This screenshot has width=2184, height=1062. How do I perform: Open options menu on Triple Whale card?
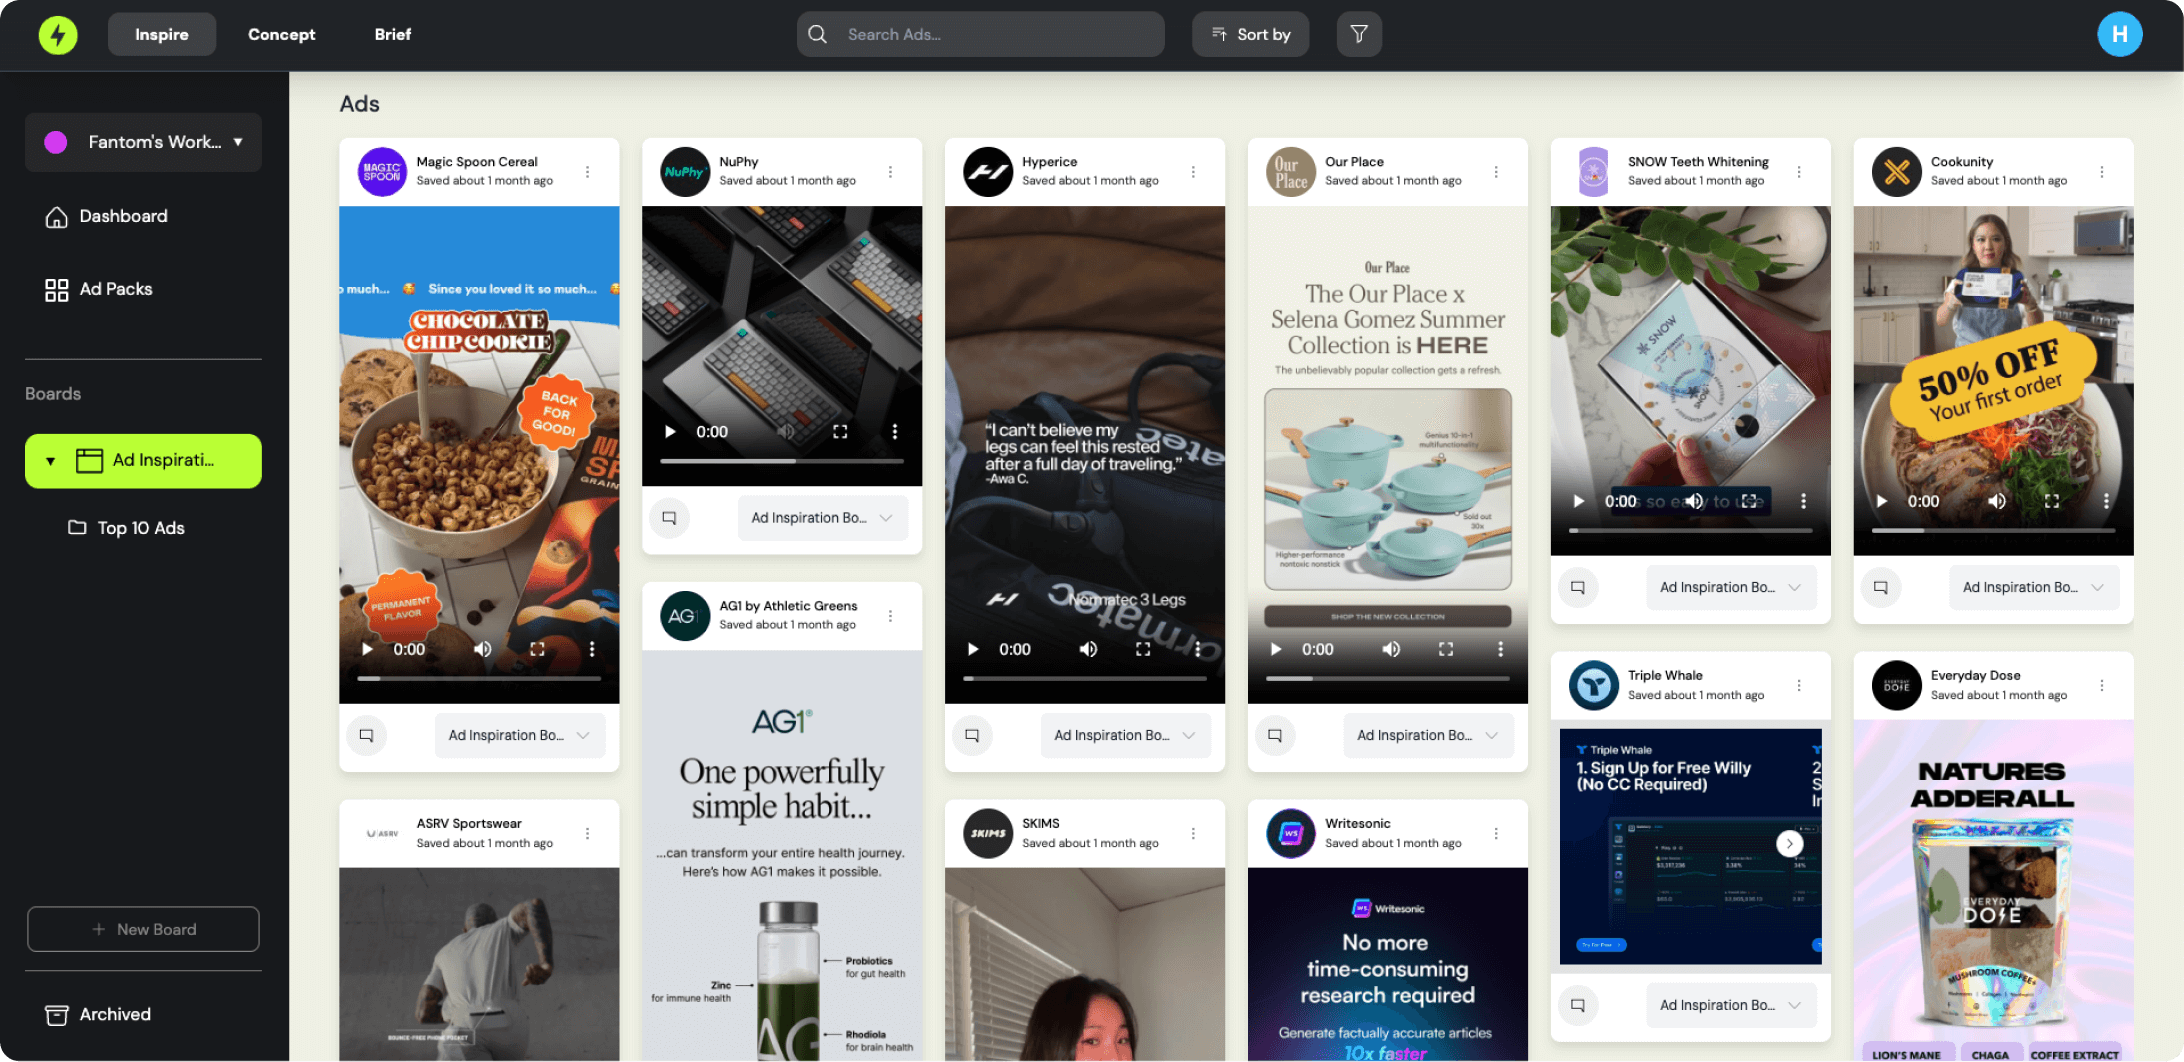coord(1799,686)
